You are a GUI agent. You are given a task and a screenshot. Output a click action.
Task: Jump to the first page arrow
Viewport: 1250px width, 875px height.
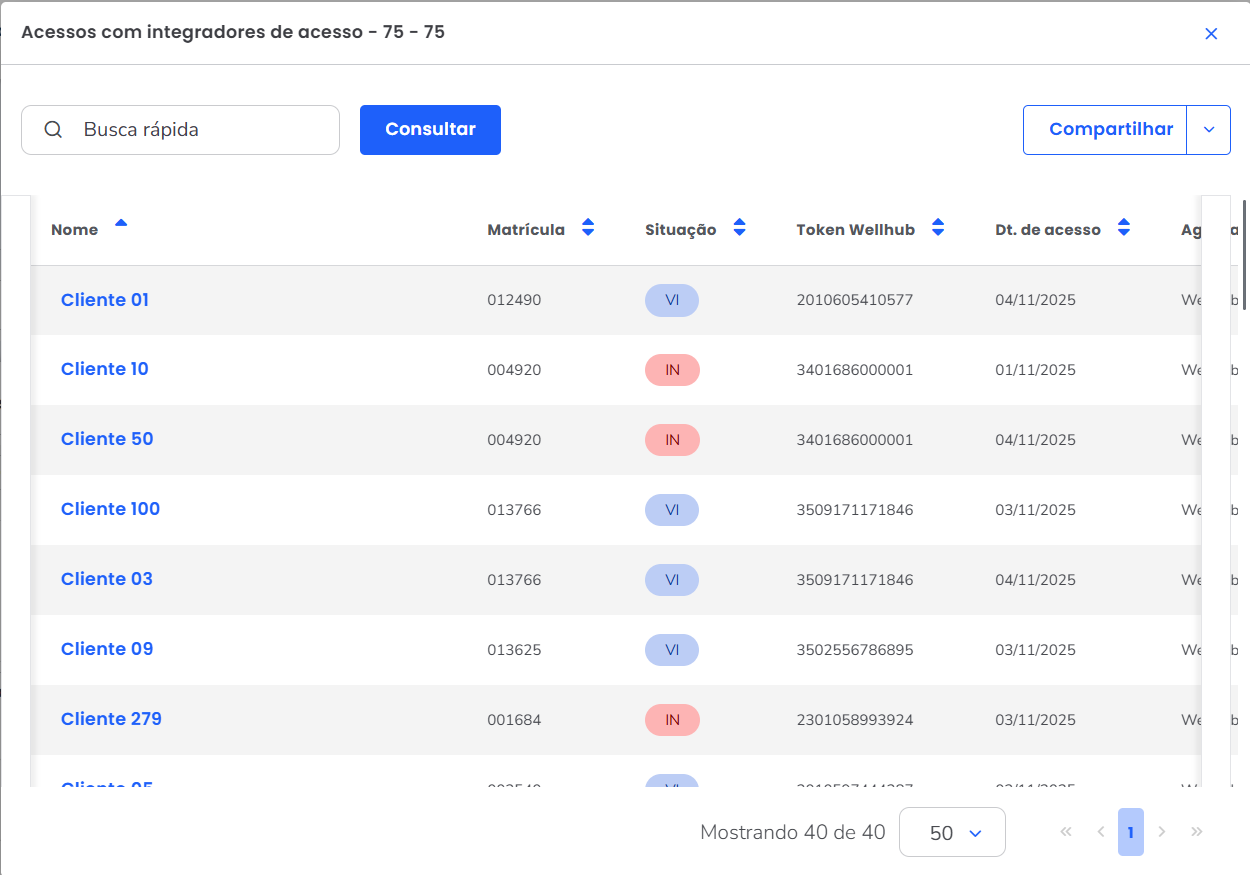[1066, 832]
